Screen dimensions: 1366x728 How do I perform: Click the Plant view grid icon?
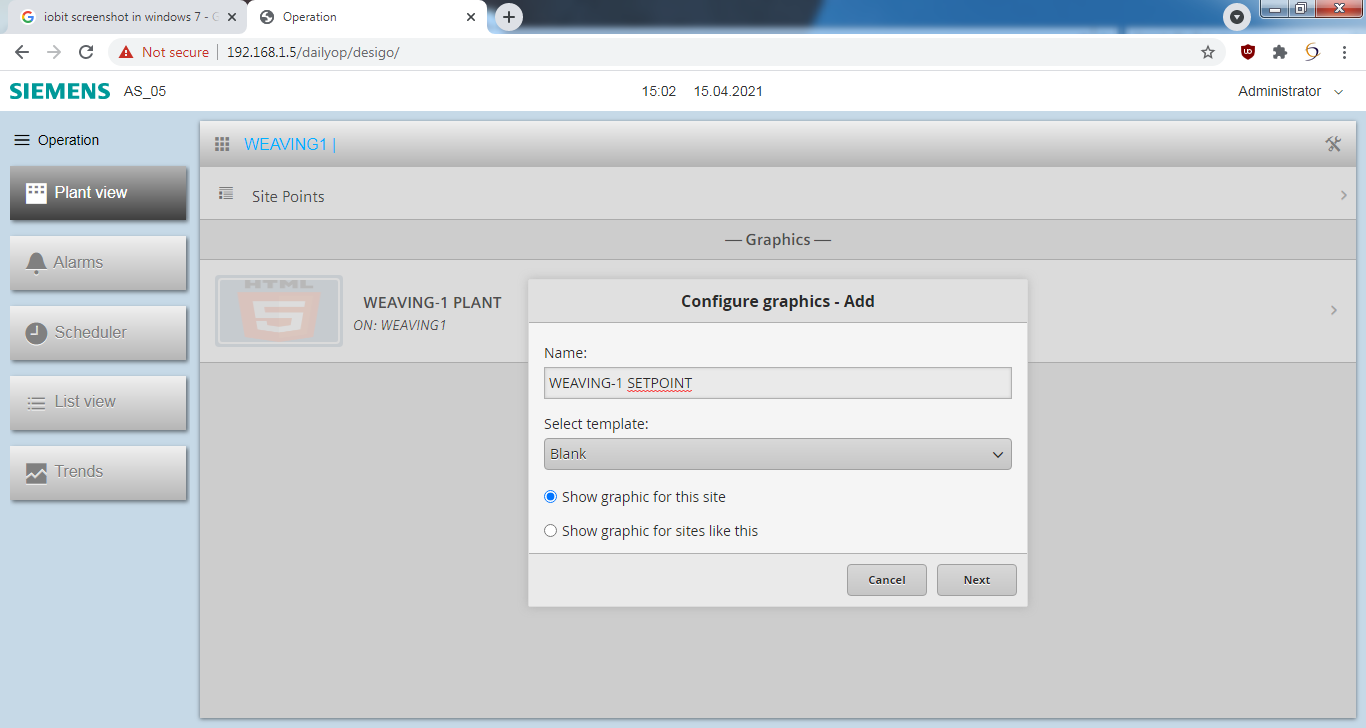click(x=36, y=193)
